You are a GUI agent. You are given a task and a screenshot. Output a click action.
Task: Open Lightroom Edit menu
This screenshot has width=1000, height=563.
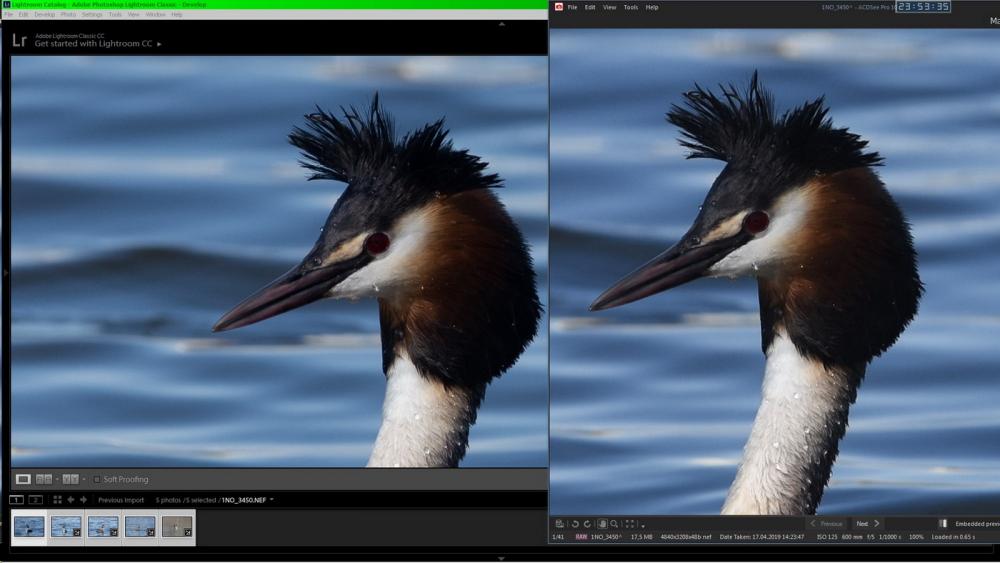pos(24,14)
